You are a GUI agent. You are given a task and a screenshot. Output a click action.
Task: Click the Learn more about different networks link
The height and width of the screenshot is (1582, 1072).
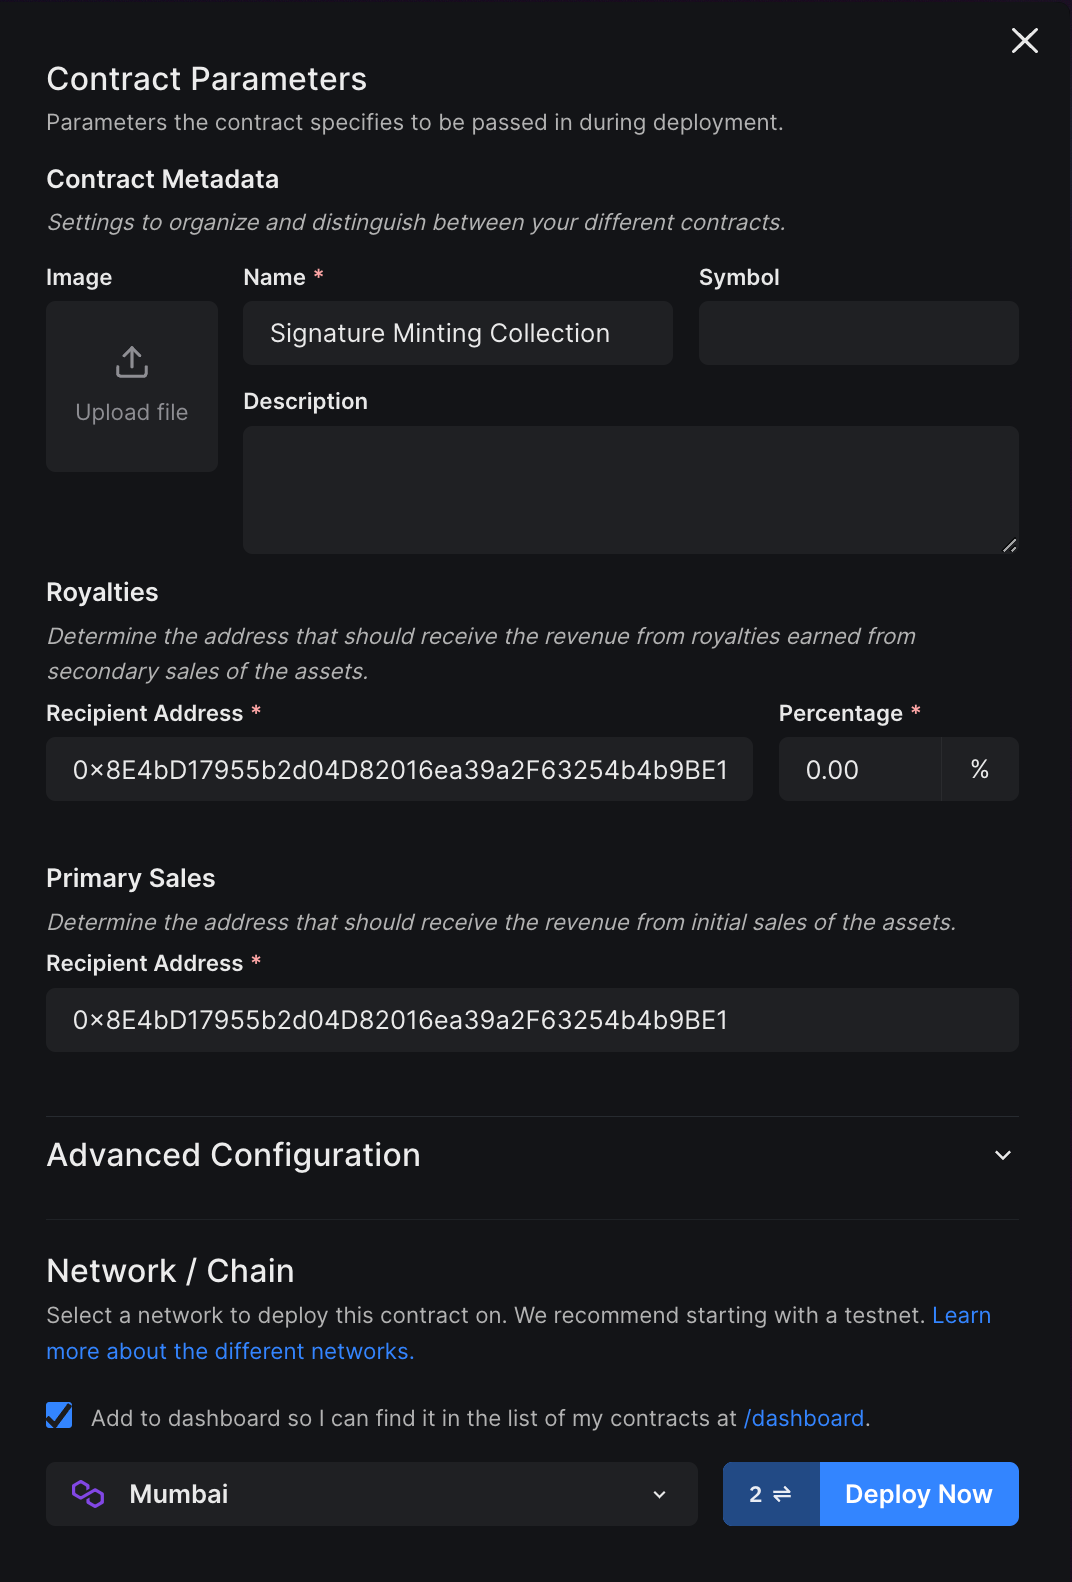coord(230,1351)
